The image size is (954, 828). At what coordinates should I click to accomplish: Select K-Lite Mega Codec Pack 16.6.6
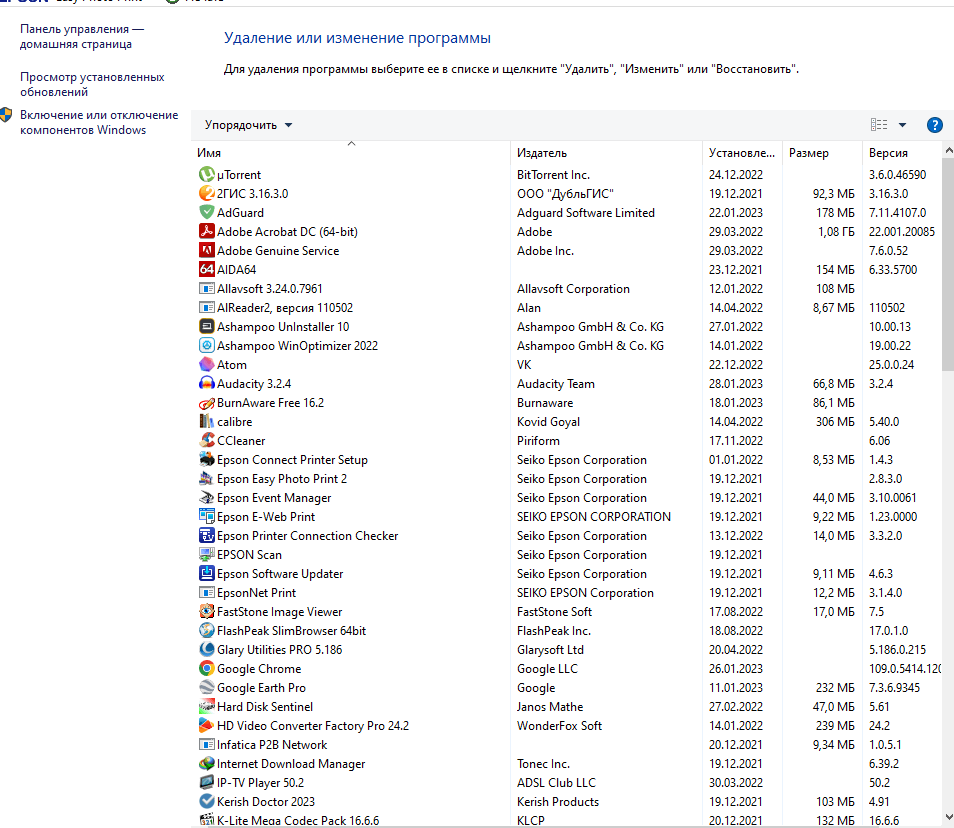coord(566,820)
